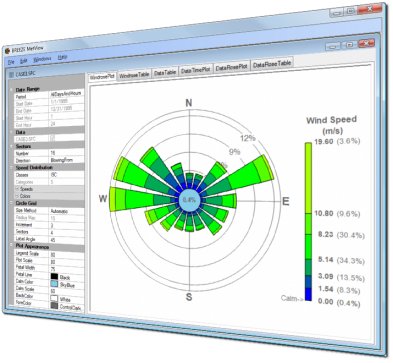Image resolution: width=393 pixels, height=363 pixels.
Task: Open the File menu
Action: point(11,62)
